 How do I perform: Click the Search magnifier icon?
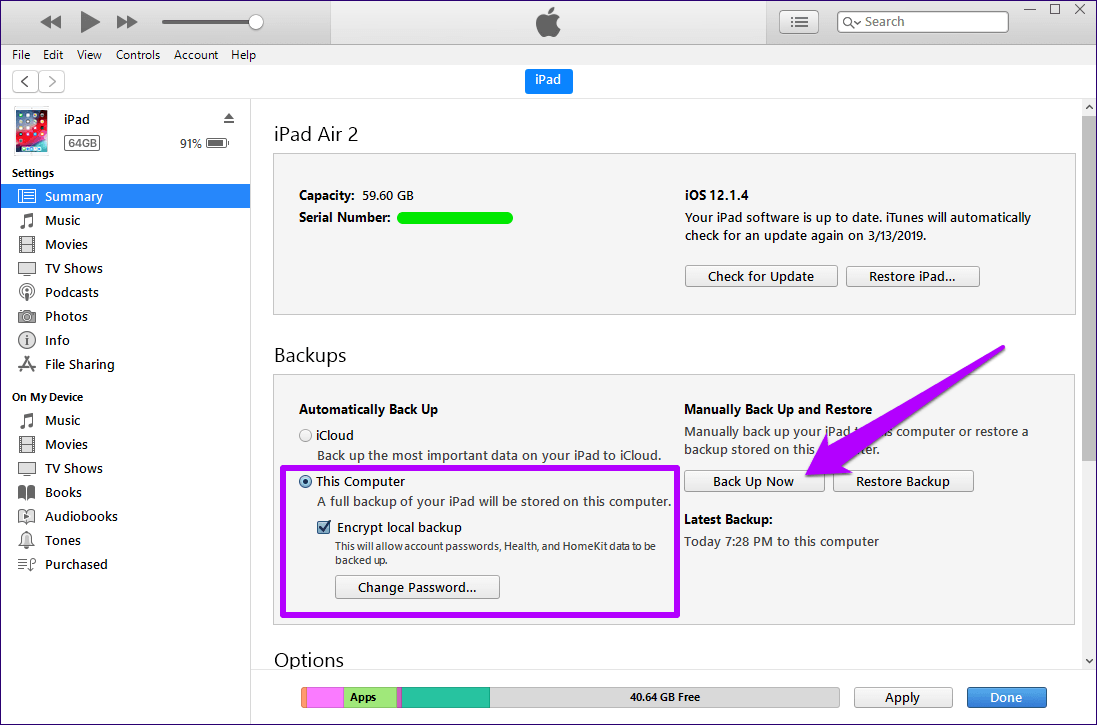(x=850, y=22)
